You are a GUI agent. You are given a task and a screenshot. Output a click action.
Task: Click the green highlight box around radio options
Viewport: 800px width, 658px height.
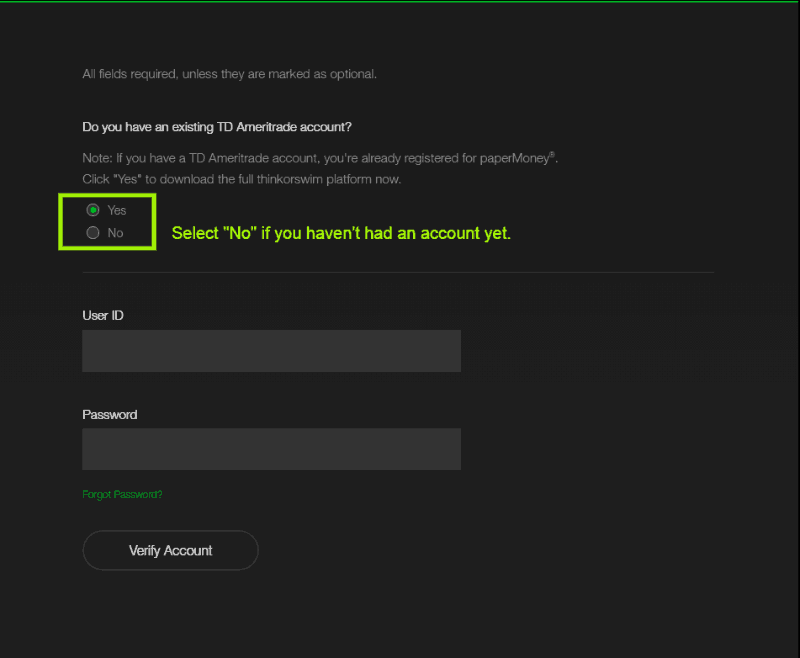[107, 248]
